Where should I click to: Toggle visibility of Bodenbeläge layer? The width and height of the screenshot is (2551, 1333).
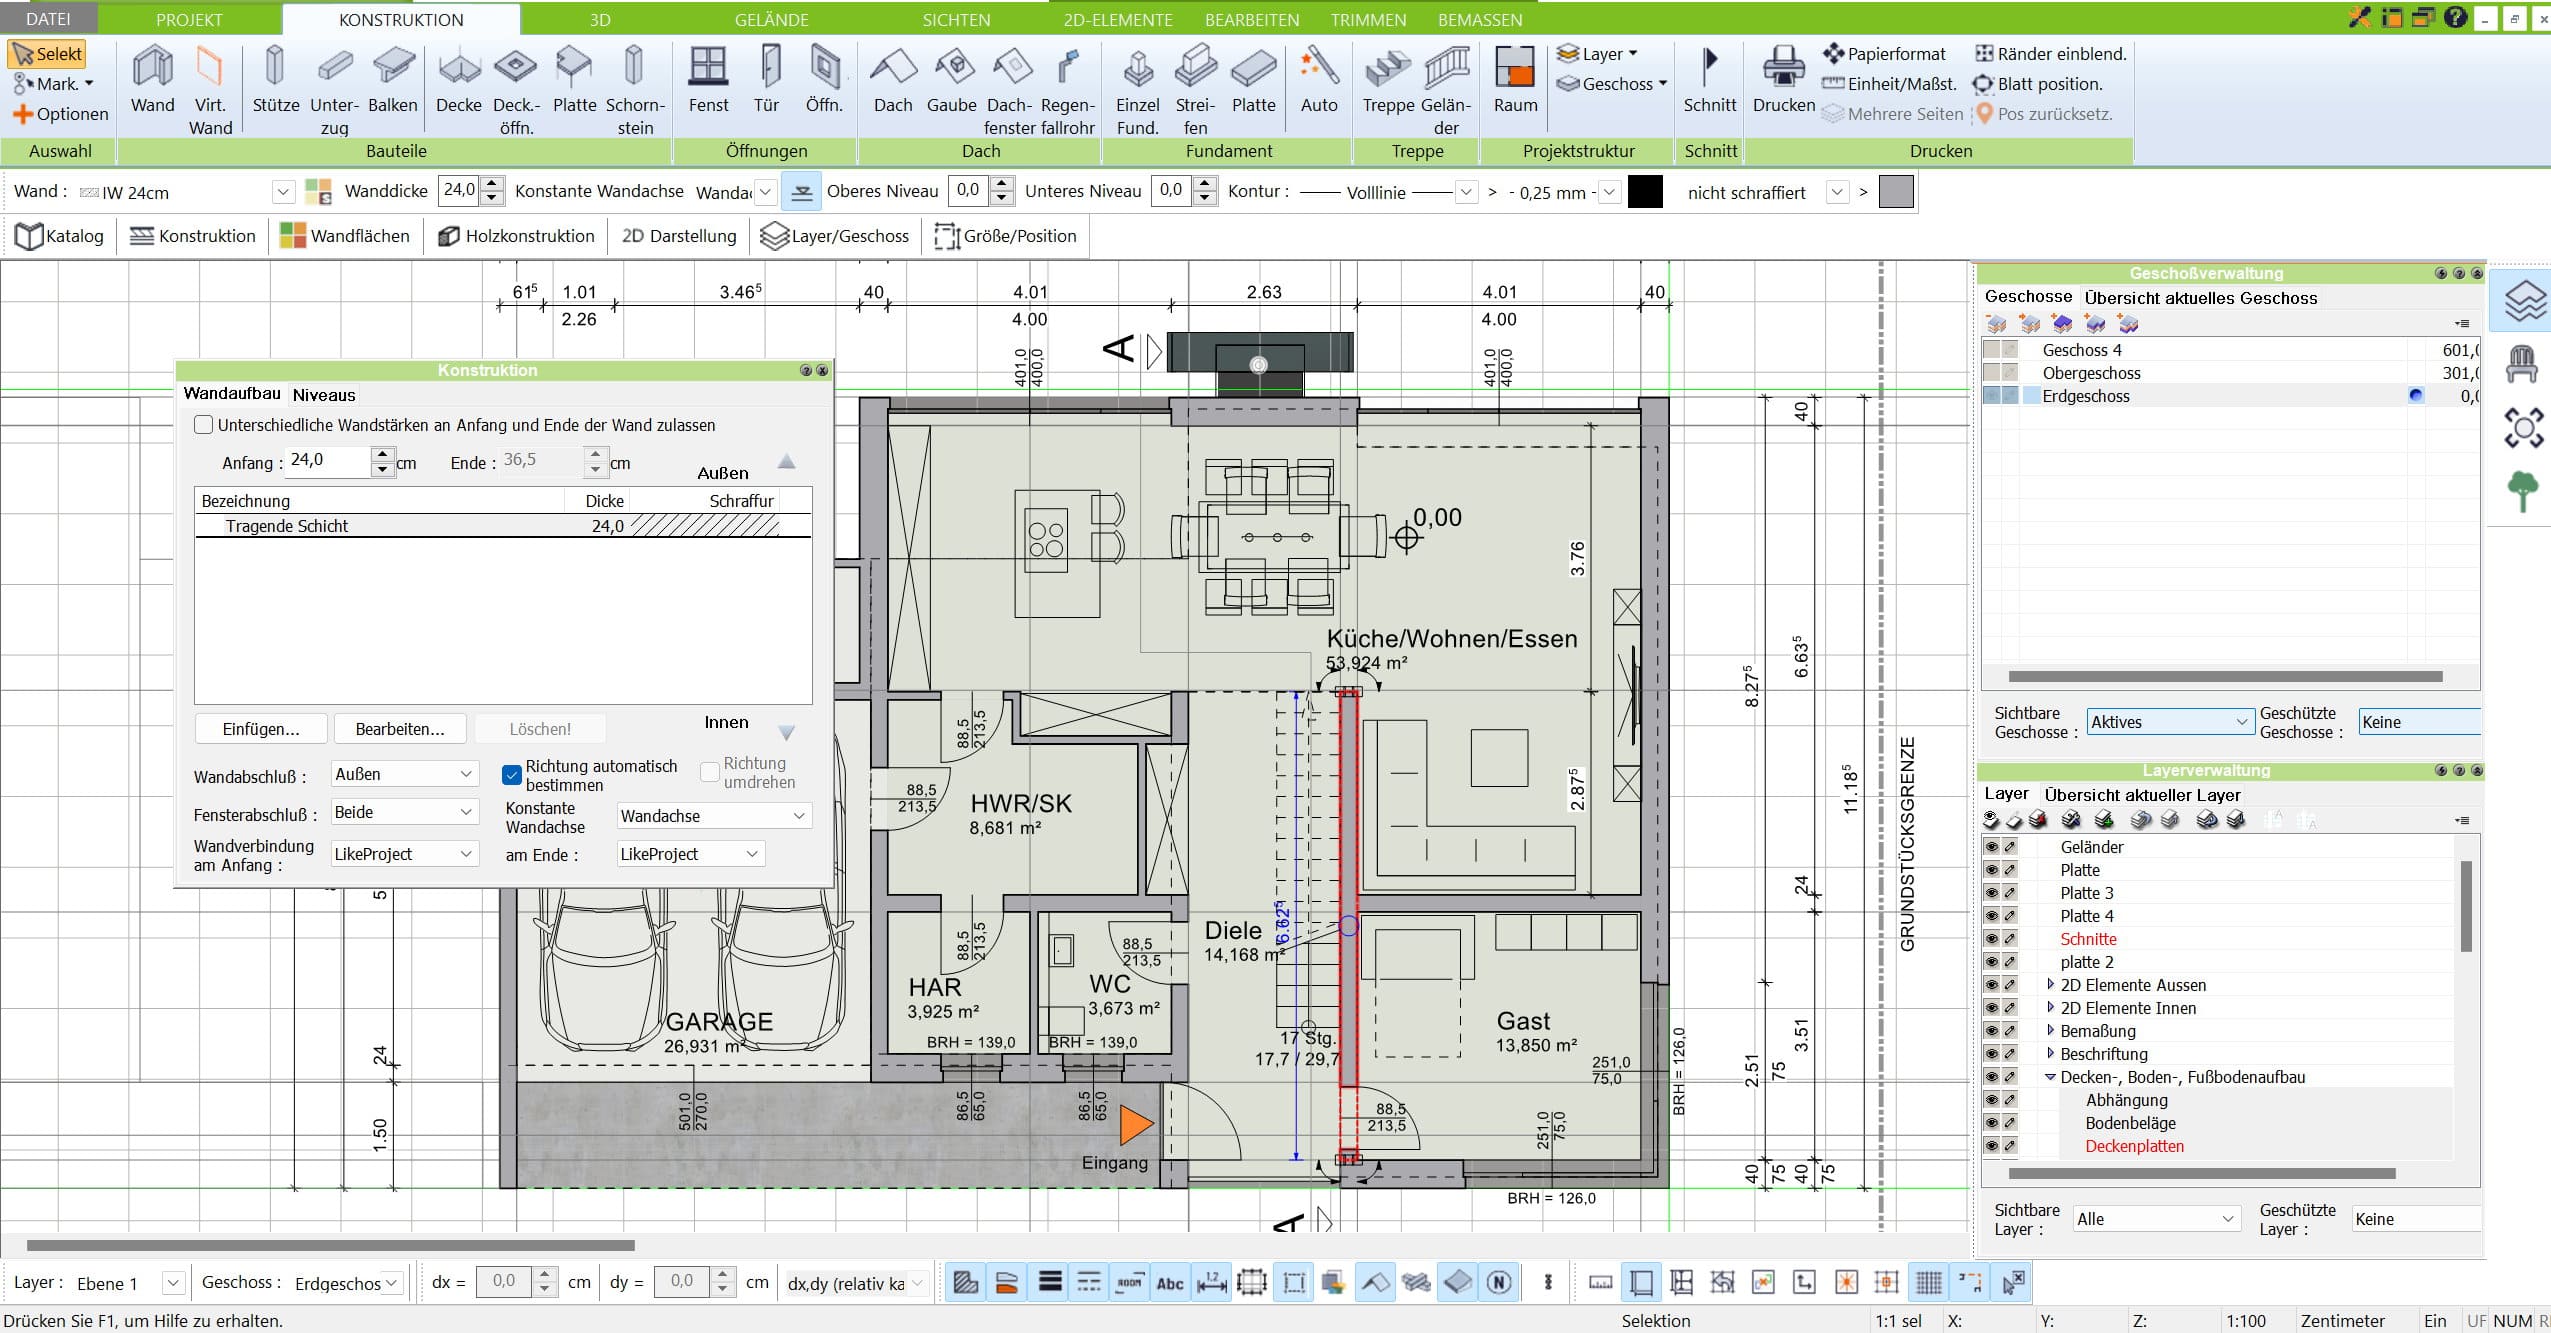pyautogui.click(x=1991, y=1123)
